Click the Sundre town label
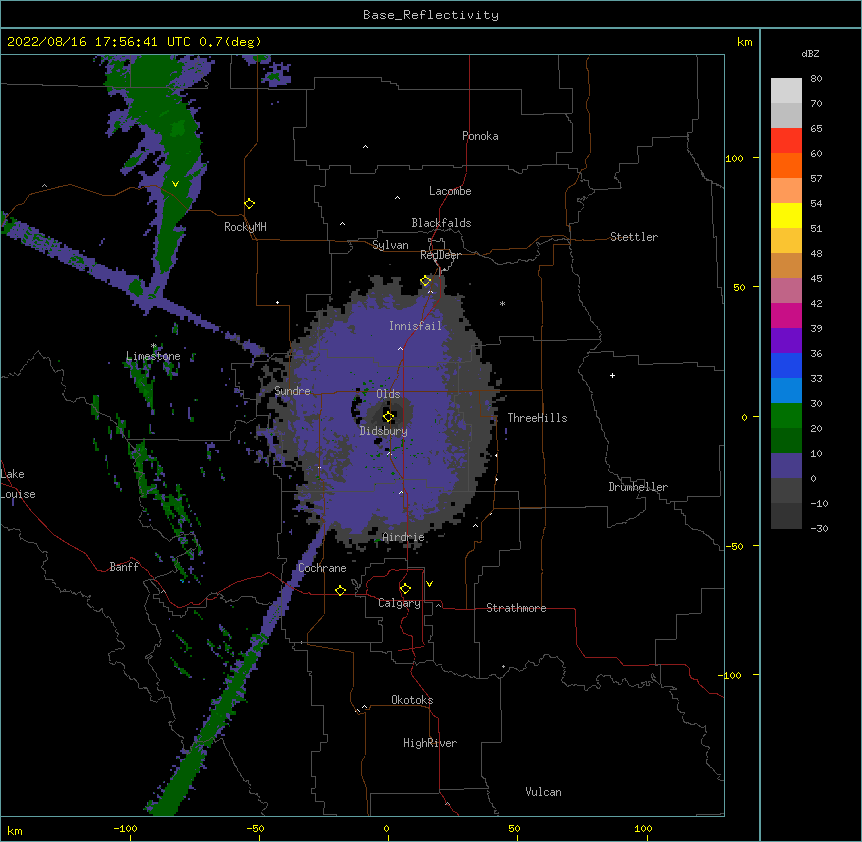This screenshot has width=862, height=842. point(292,391)
